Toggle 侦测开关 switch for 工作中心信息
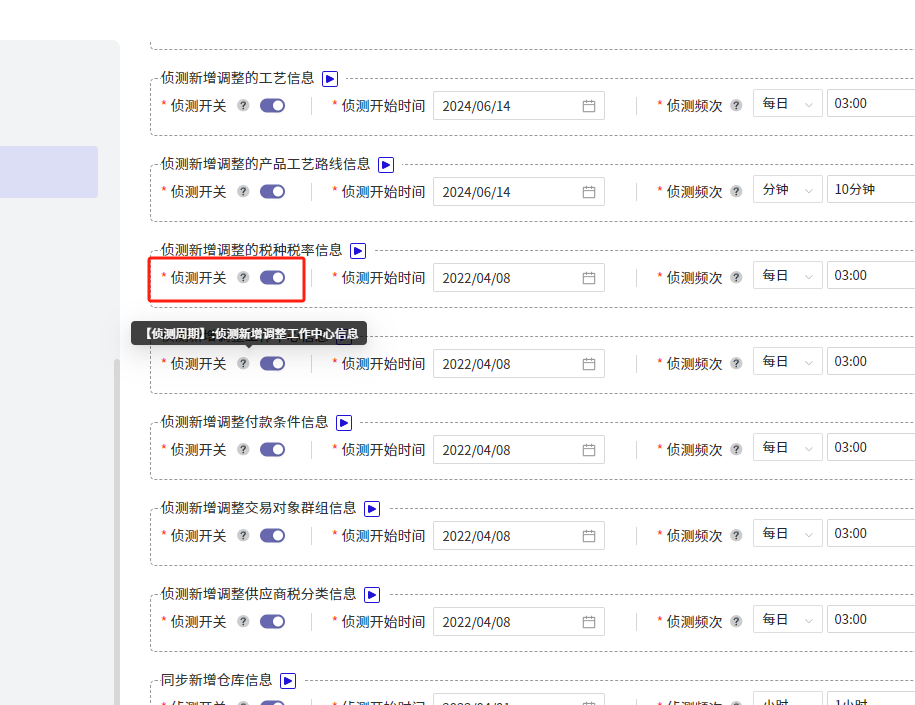Screen dimensions: 915x705 click(273, 364)
